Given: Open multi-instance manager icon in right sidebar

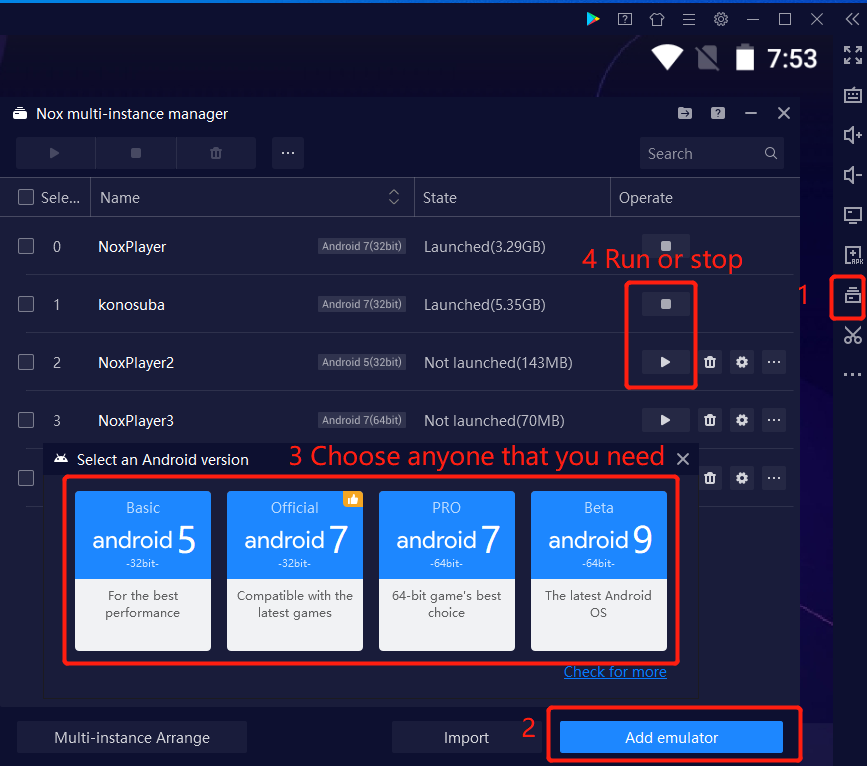Looking at the screenshot, I should pyautogui.click(x=852, y=294).
